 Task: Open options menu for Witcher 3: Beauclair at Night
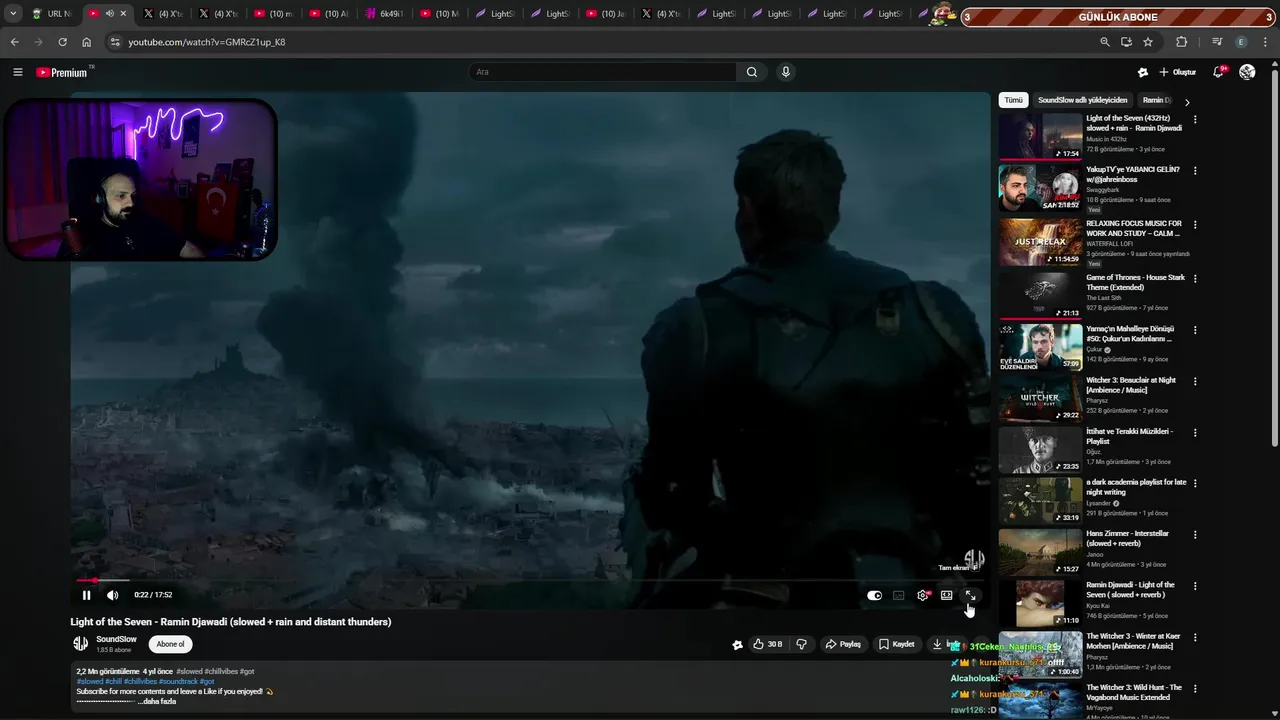[1195, 381]
